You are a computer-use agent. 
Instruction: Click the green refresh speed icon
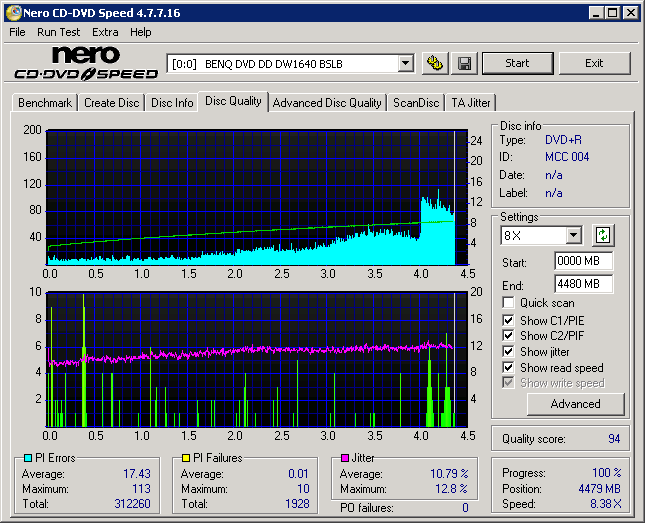[x=603, y=236]
